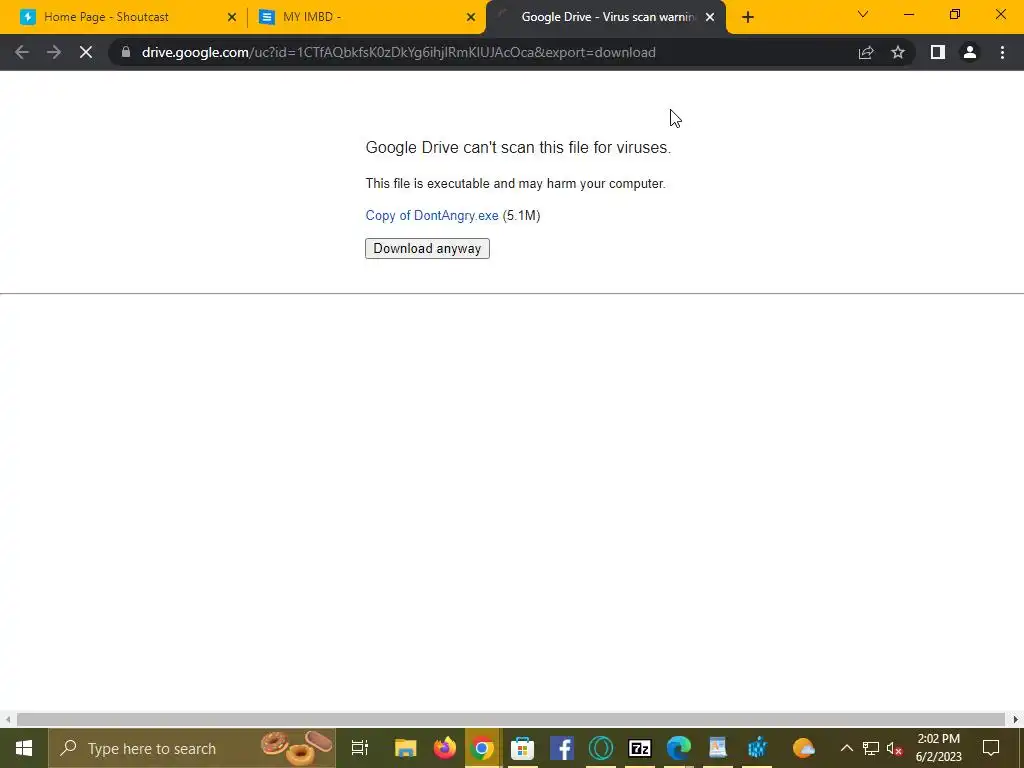Click the Download anyway button
This screenshot has width=1024, height=768.
point(427,248)
